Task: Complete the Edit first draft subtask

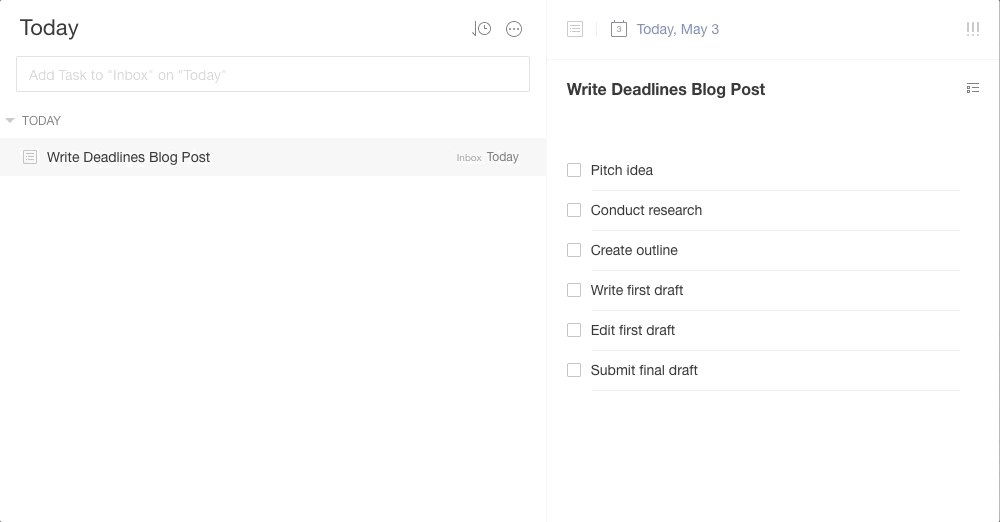Action: tap(574, 330)
